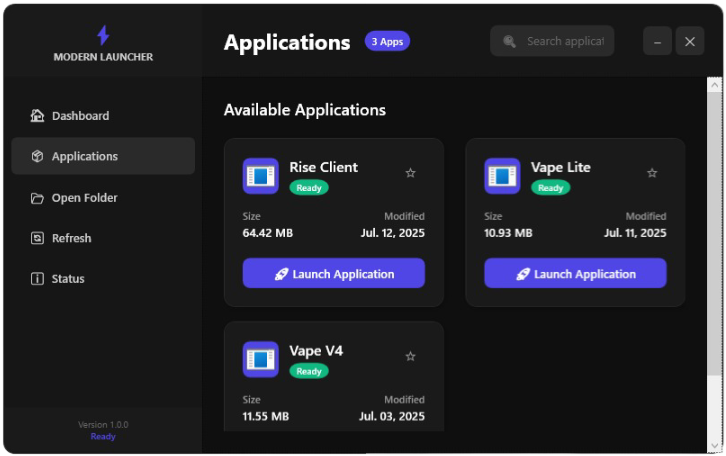Click the Vape Lite app icon
726x456 pixels.
pos(502,176)
